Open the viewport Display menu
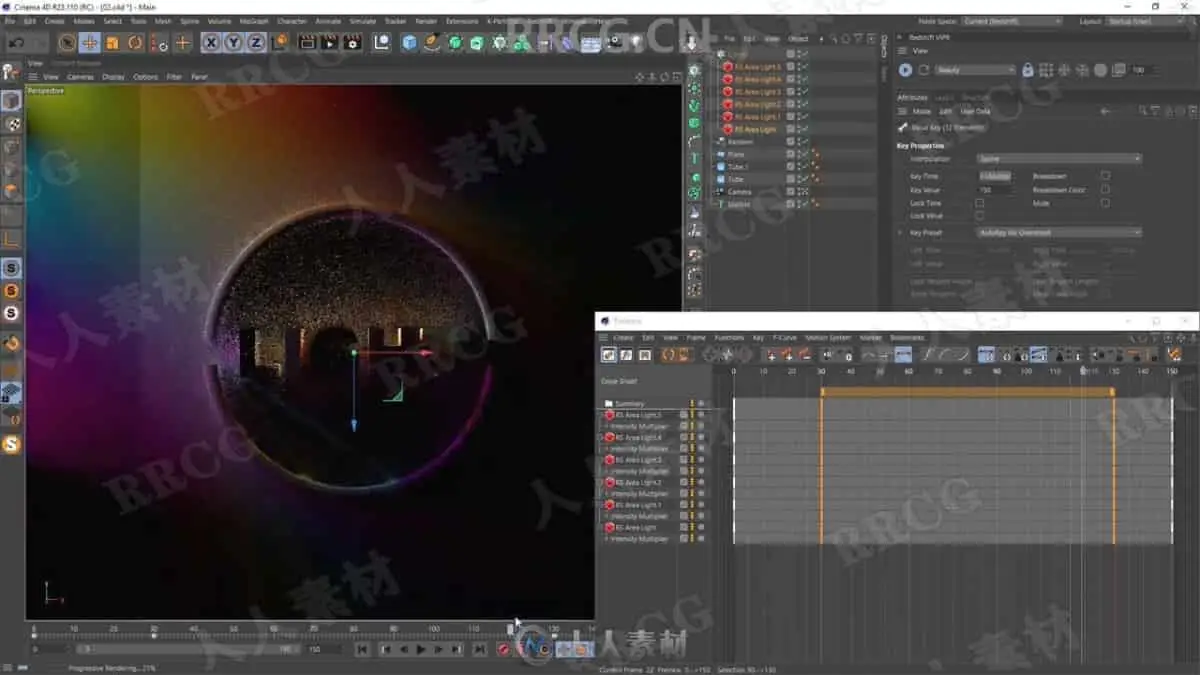 (x=113, y=76)
